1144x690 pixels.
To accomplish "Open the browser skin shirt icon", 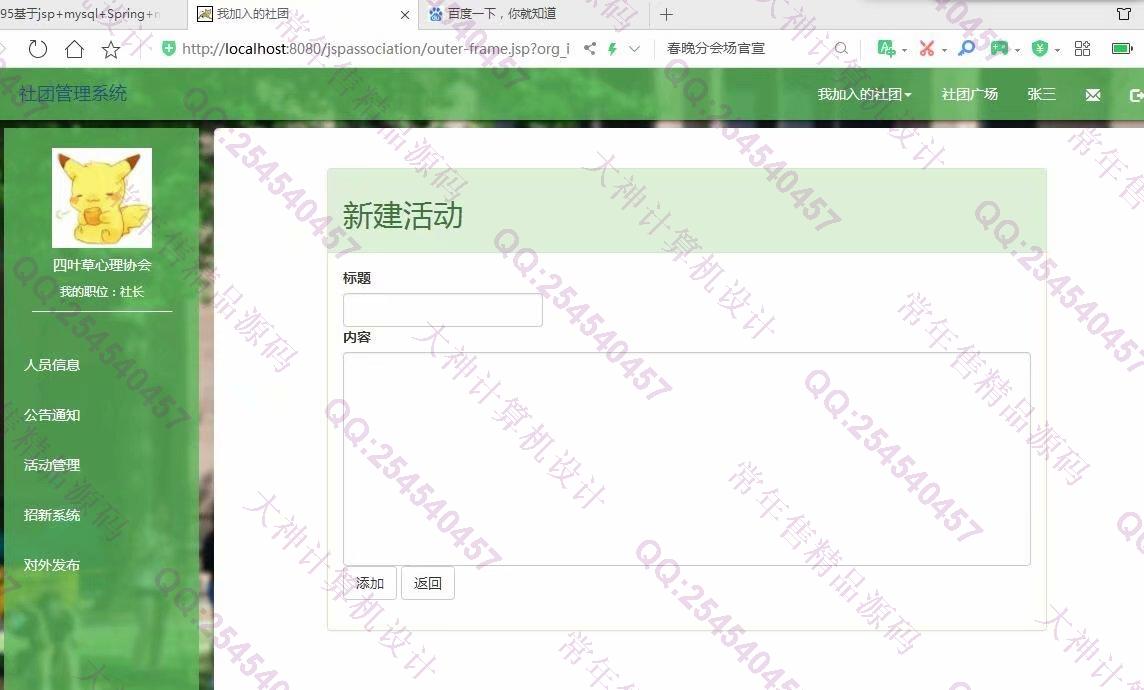I will pos(1124,14).
